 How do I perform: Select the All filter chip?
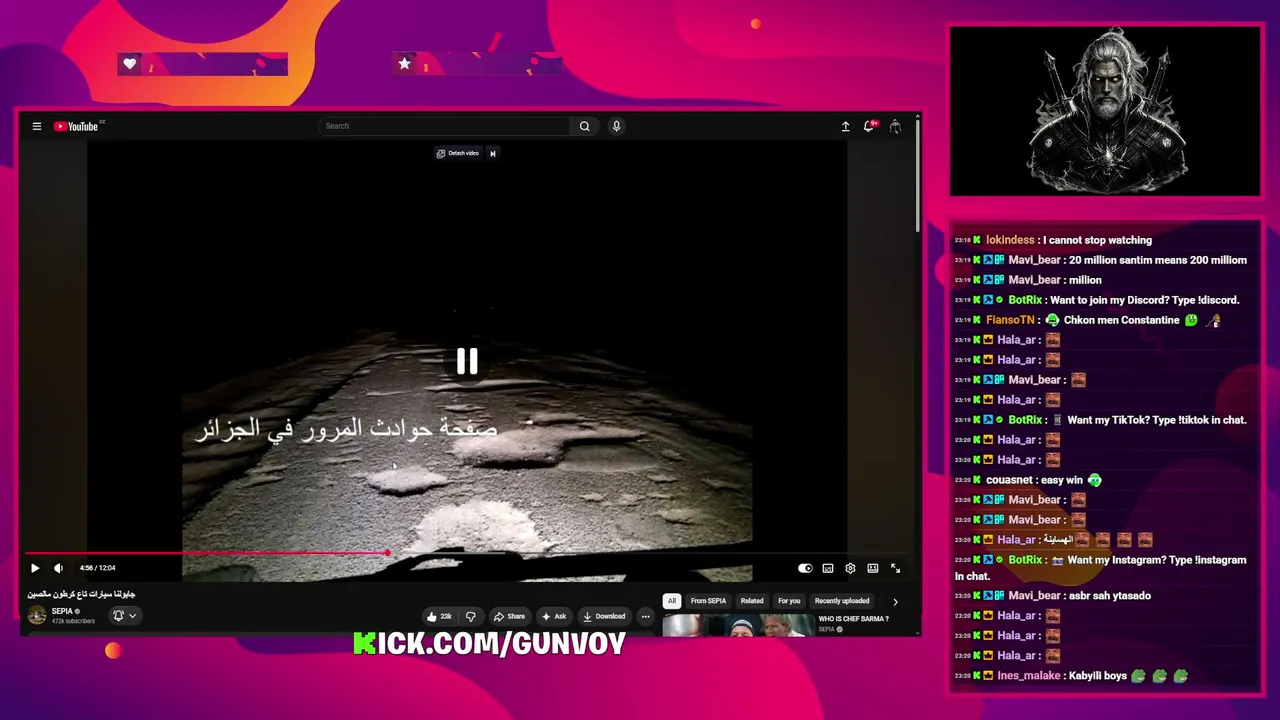pyautogui.click(x=672, y=601)
